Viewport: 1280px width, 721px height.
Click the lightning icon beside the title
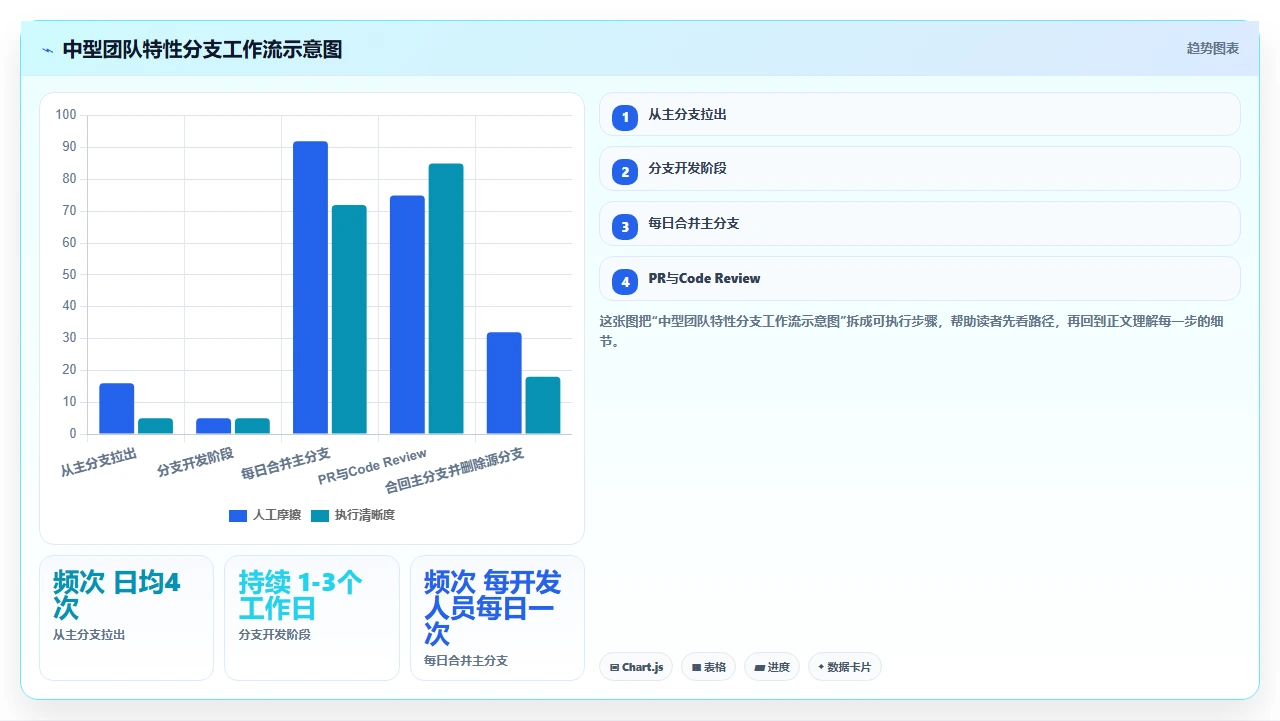pyautogui.click(x=48, y=50)
